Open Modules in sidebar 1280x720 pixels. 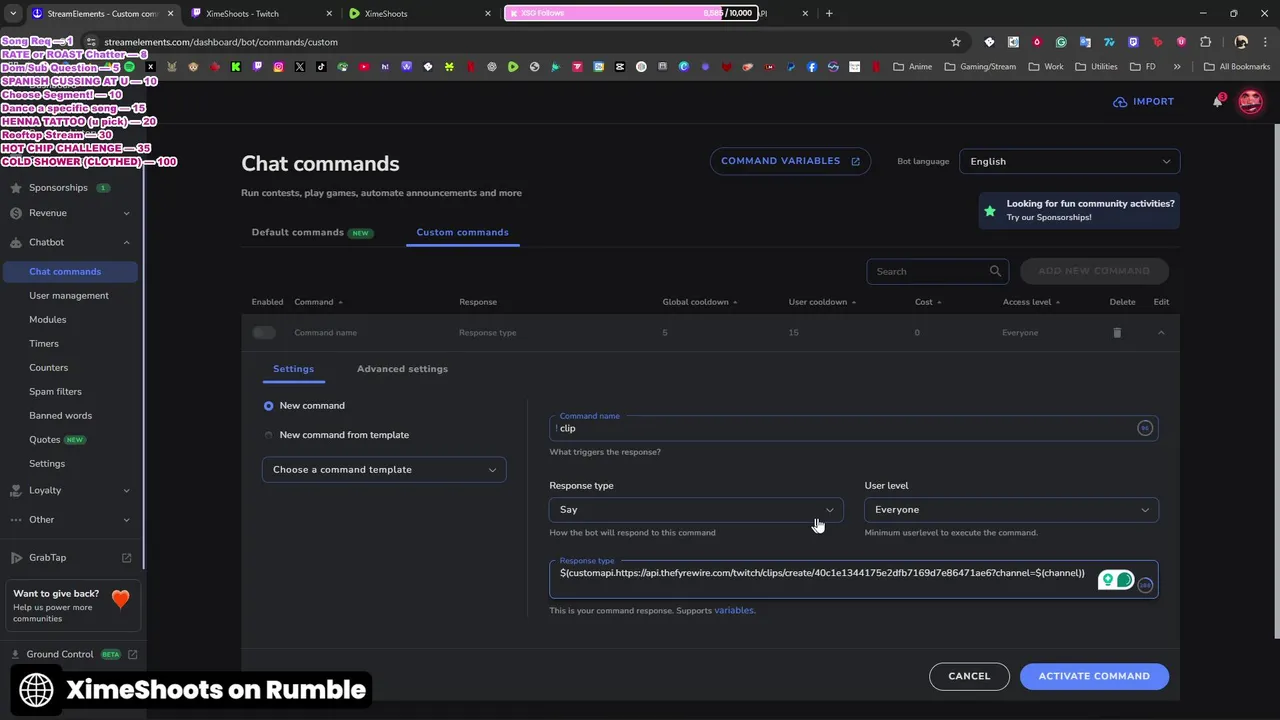[x=48, y=320]
